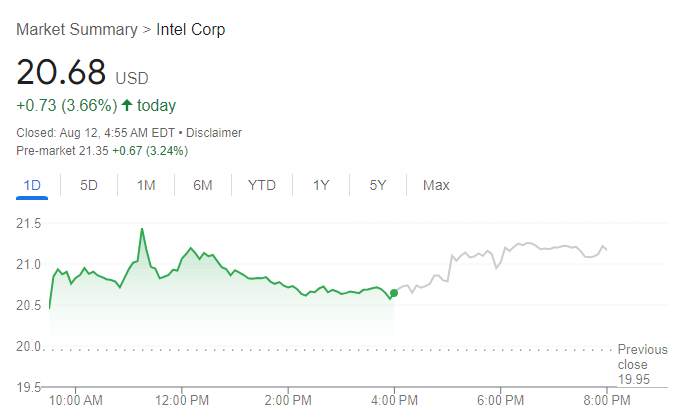
Task: Choose the 5Y range tab
Action: 377,185
